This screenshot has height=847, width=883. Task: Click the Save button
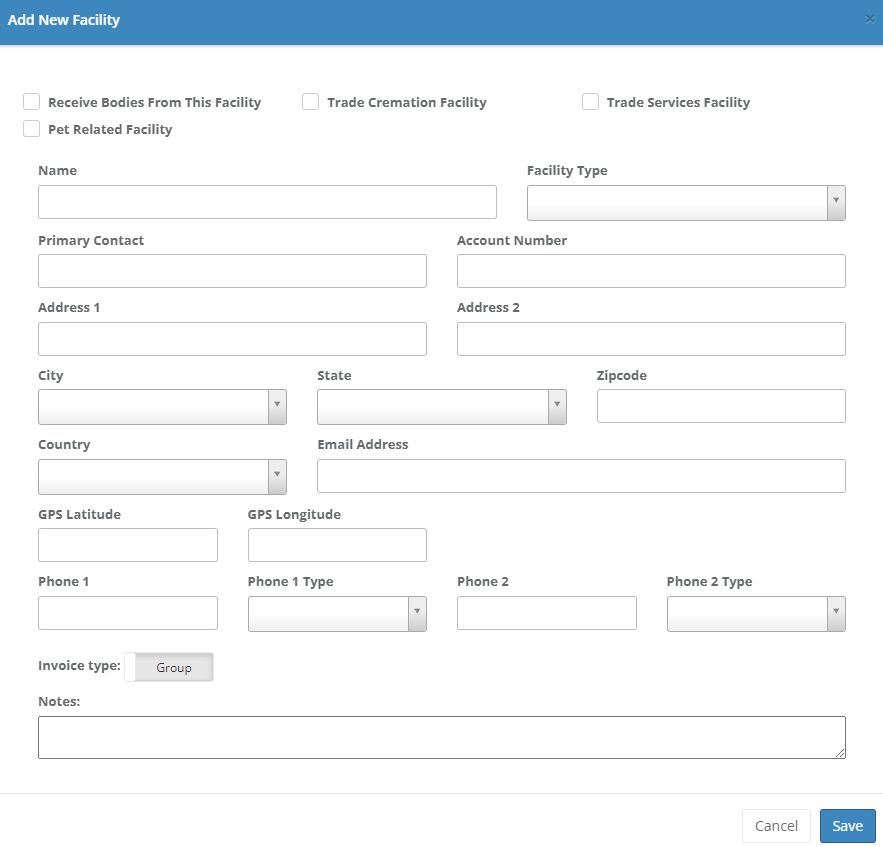pyautogui.click(x=847, y=825)
